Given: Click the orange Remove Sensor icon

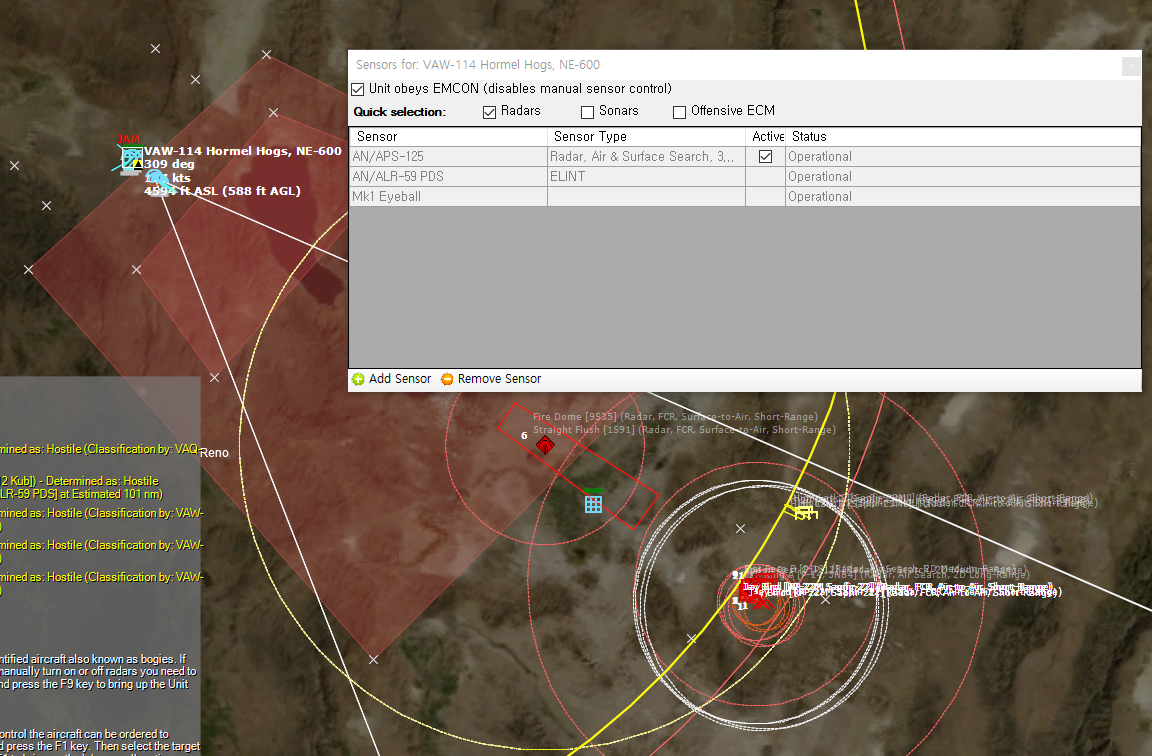Looking at the screenshot, I should pyautogui.click(x=447, y=379).
